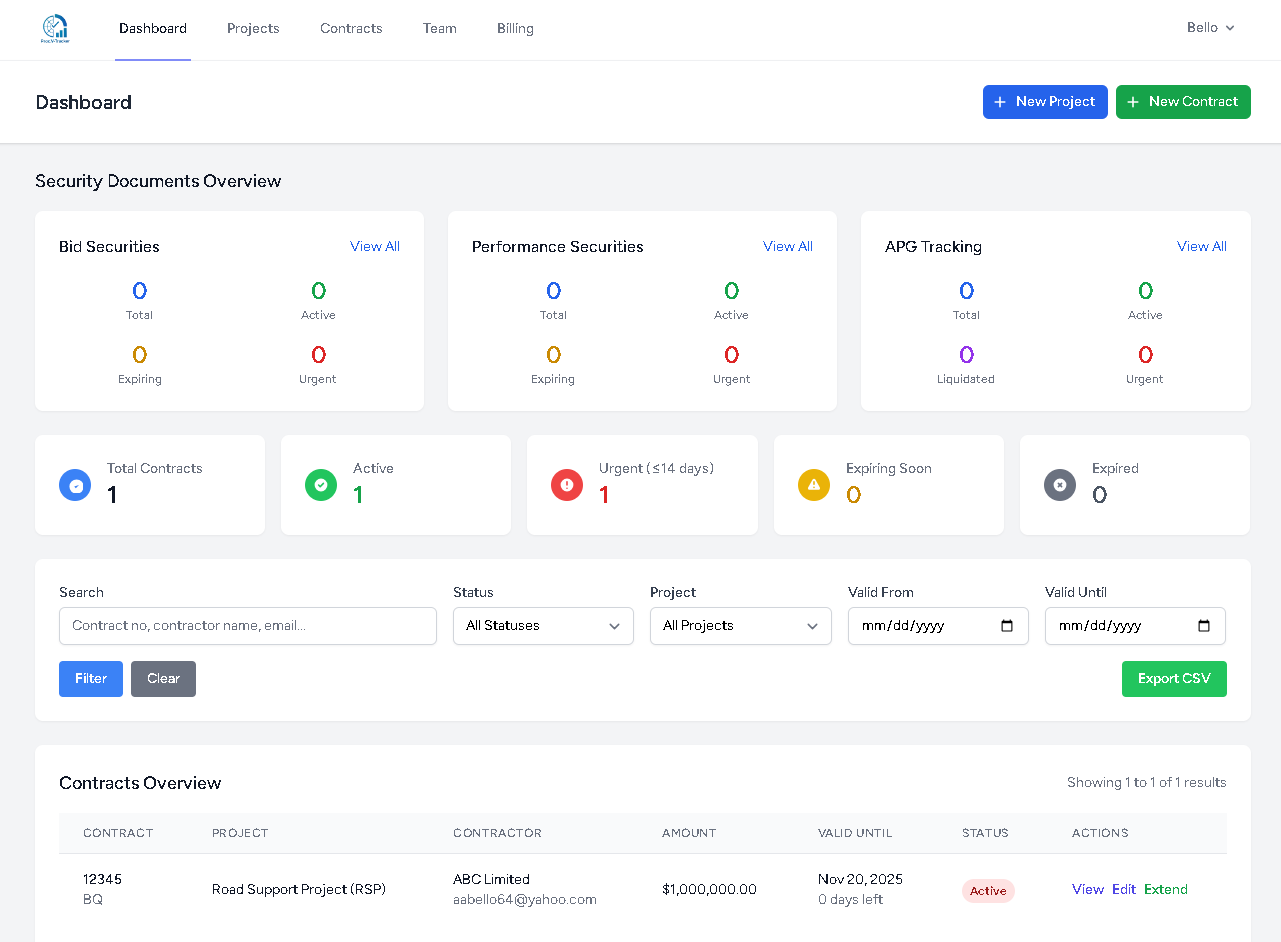Switch to the Projects tab
This screenshot has height=942, width=1281.
pos(253,29)
